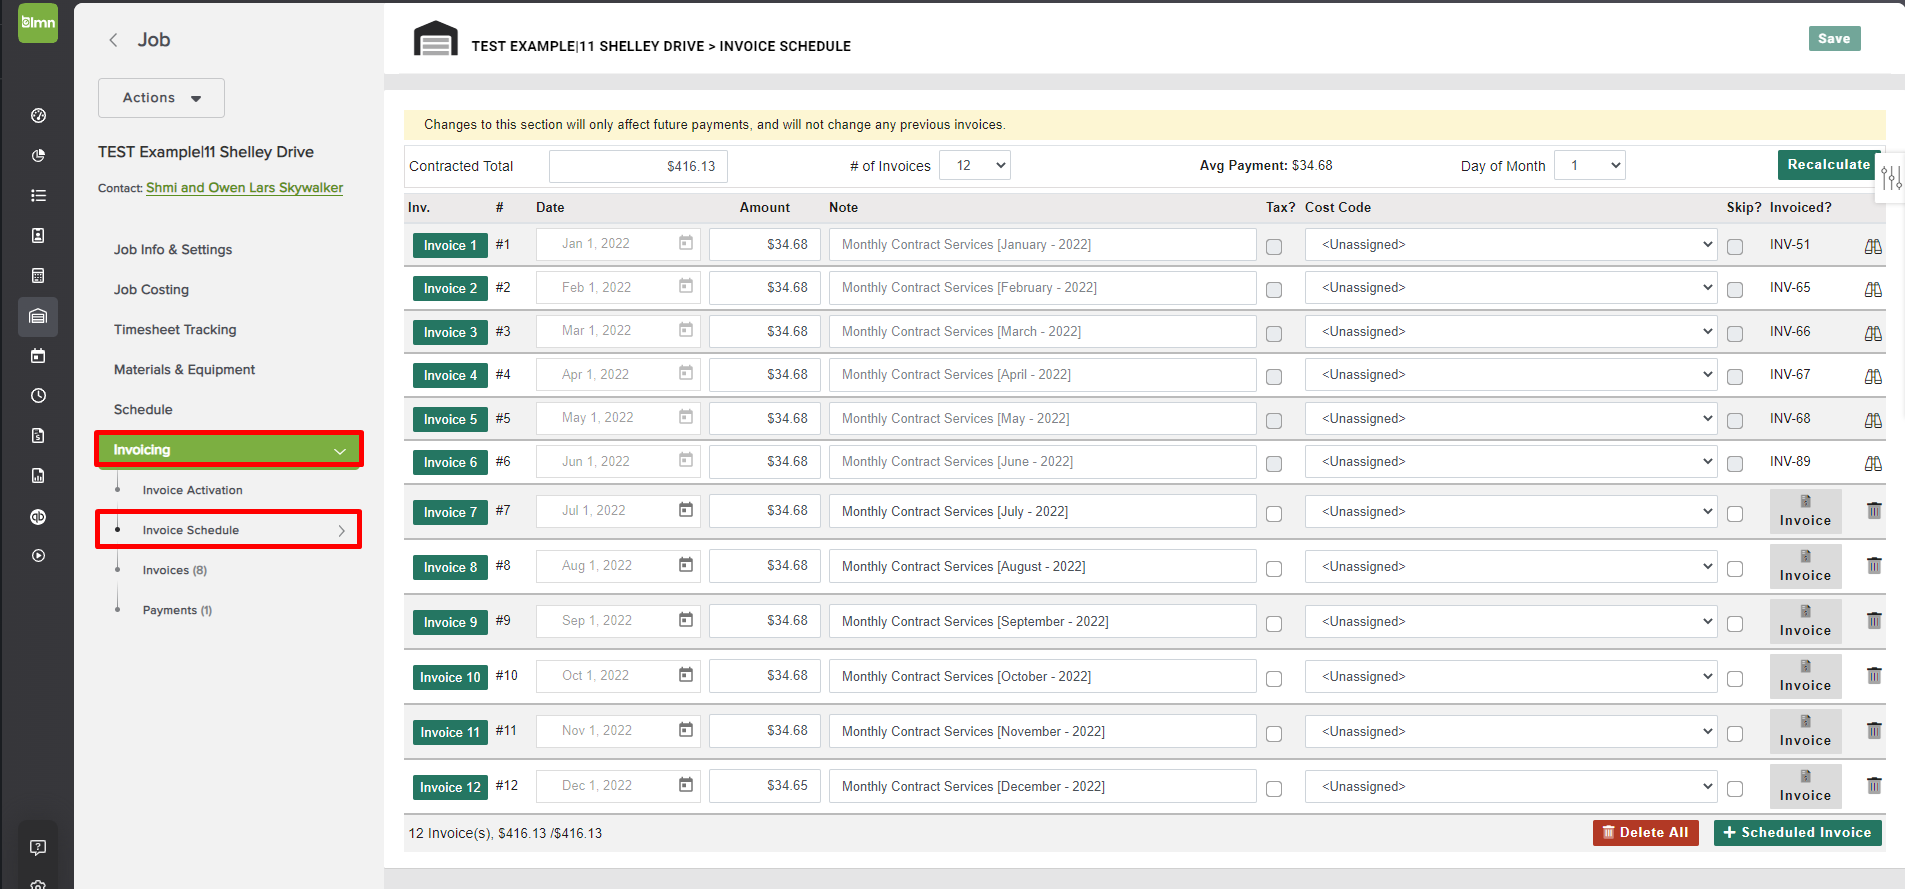Open the dashboard gauge icon in sidebar
1905x889 pixels.
point(38,116)
